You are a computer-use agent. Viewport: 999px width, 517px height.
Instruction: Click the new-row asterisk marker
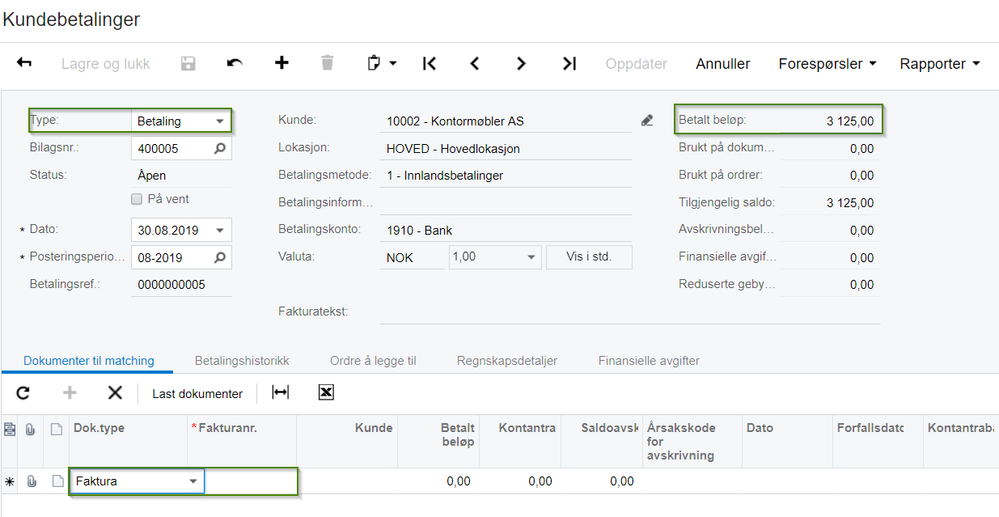coord(9,483)
